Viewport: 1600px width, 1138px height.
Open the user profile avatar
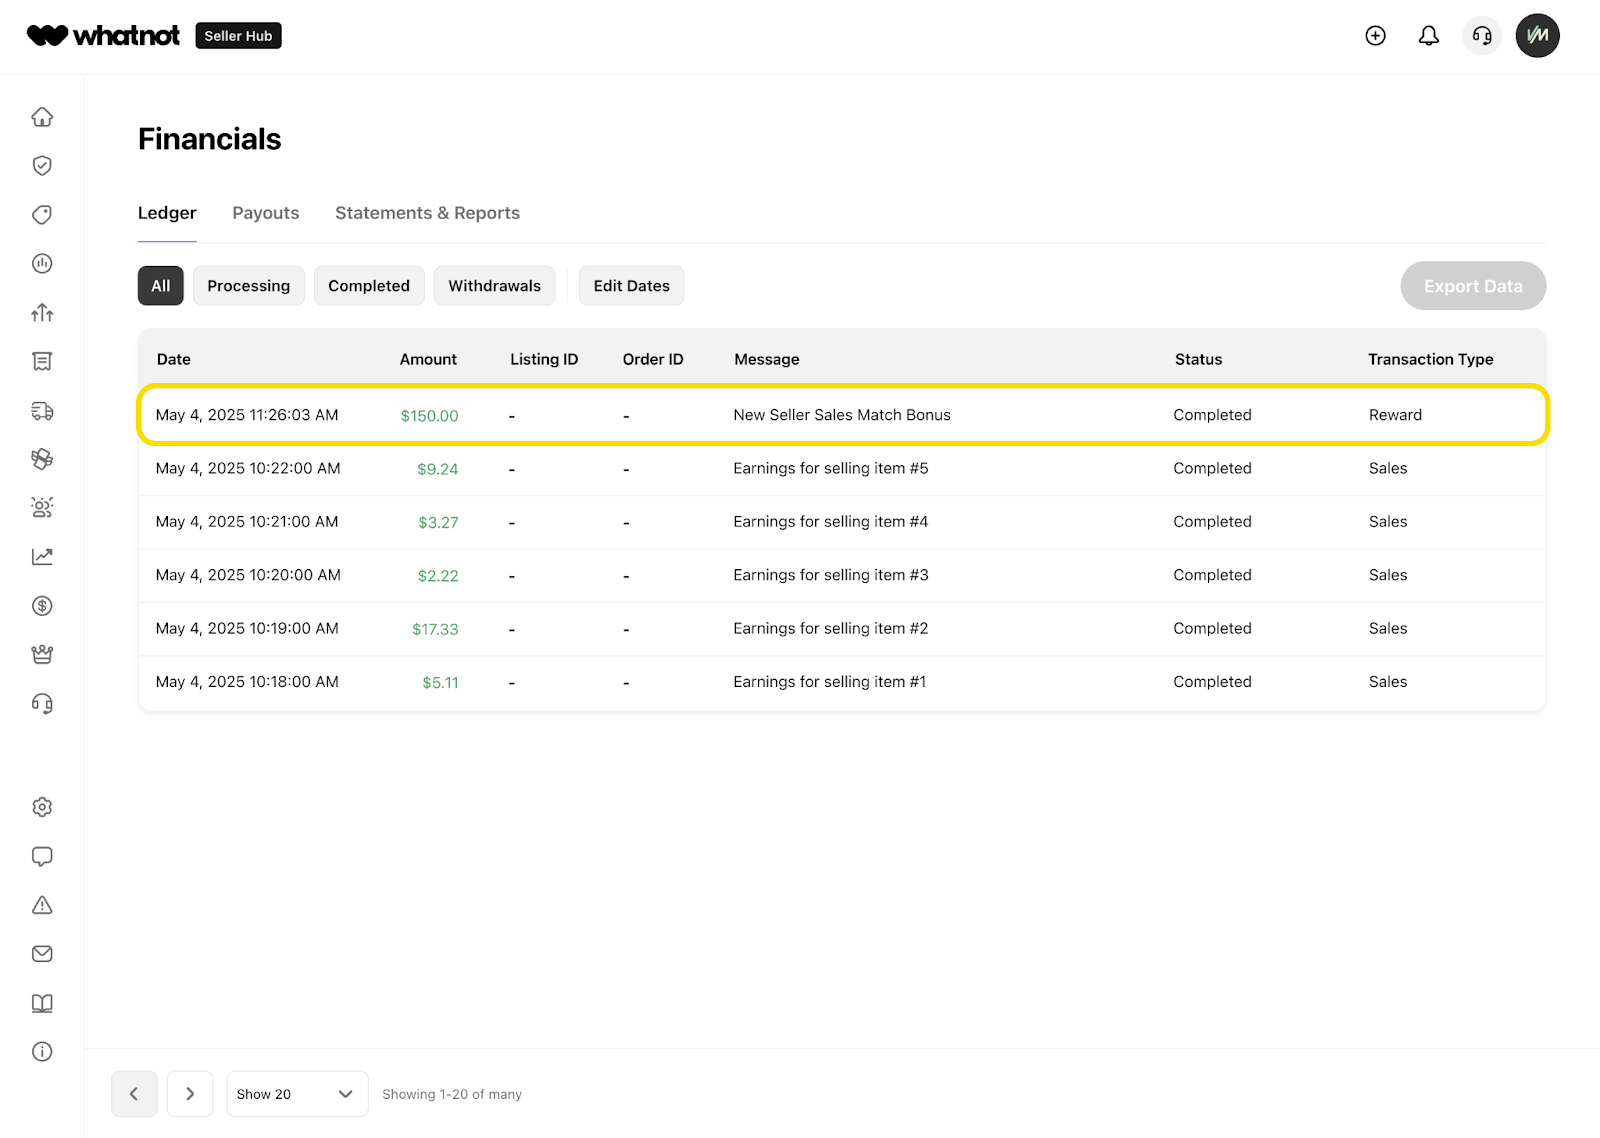[x=1537, y=36]
